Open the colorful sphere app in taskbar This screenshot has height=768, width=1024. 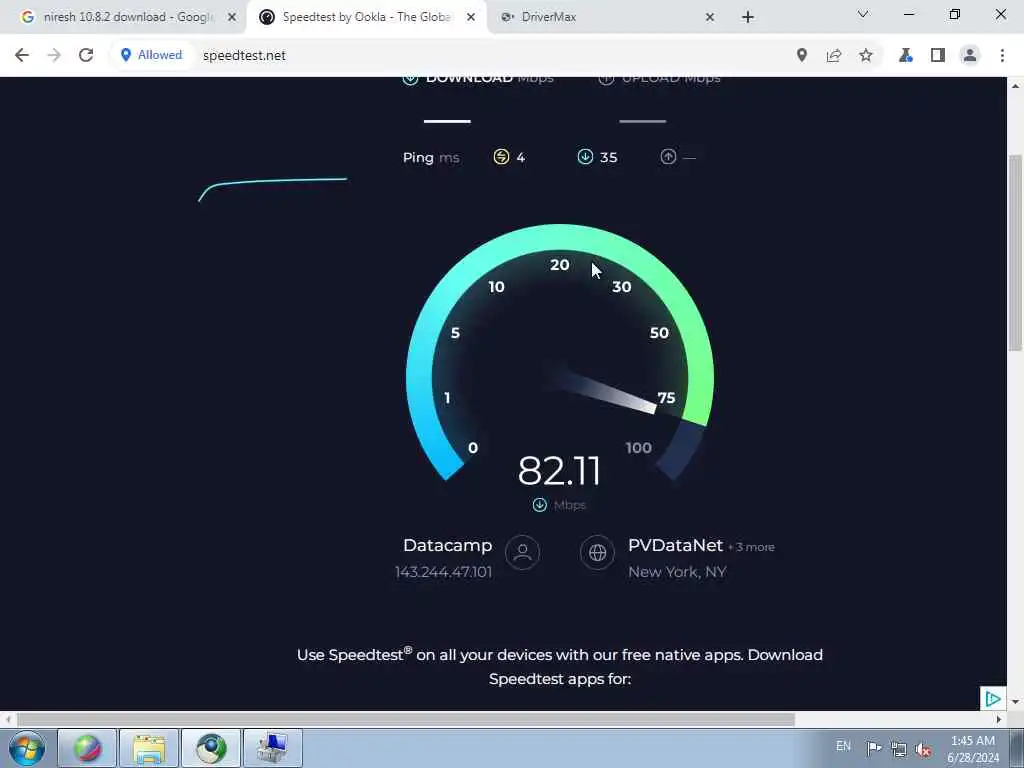click(x=87, y=748)
